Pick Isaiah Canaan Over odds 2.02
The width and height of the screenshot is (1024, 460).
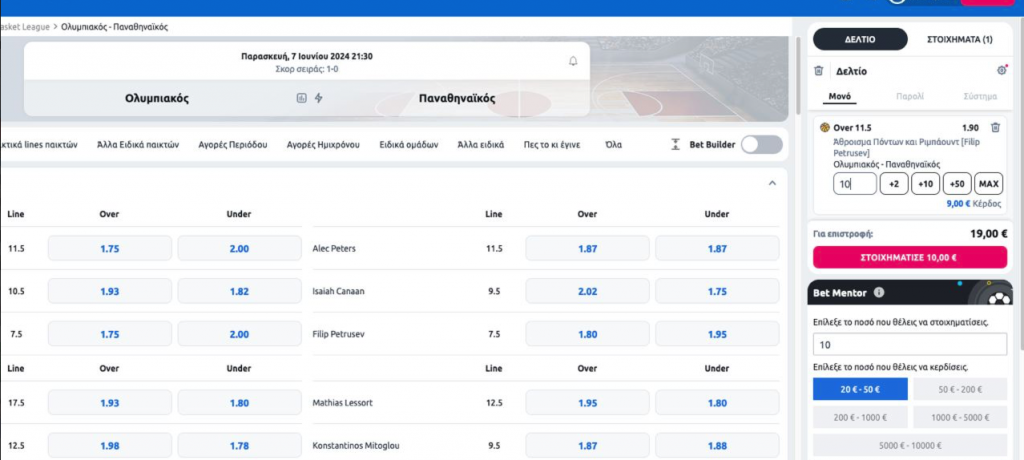(x=587, y=291)
